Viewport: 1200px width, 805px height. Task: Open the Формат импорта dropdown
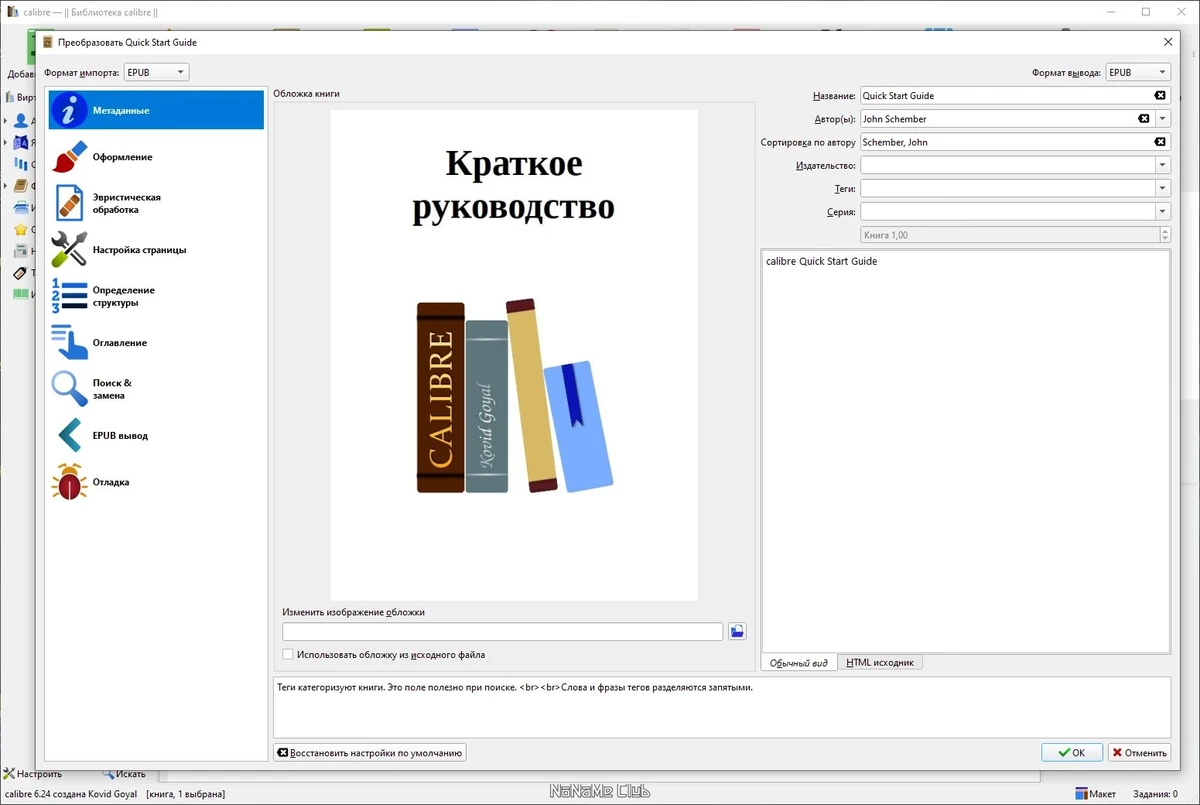tap(156, 72)
